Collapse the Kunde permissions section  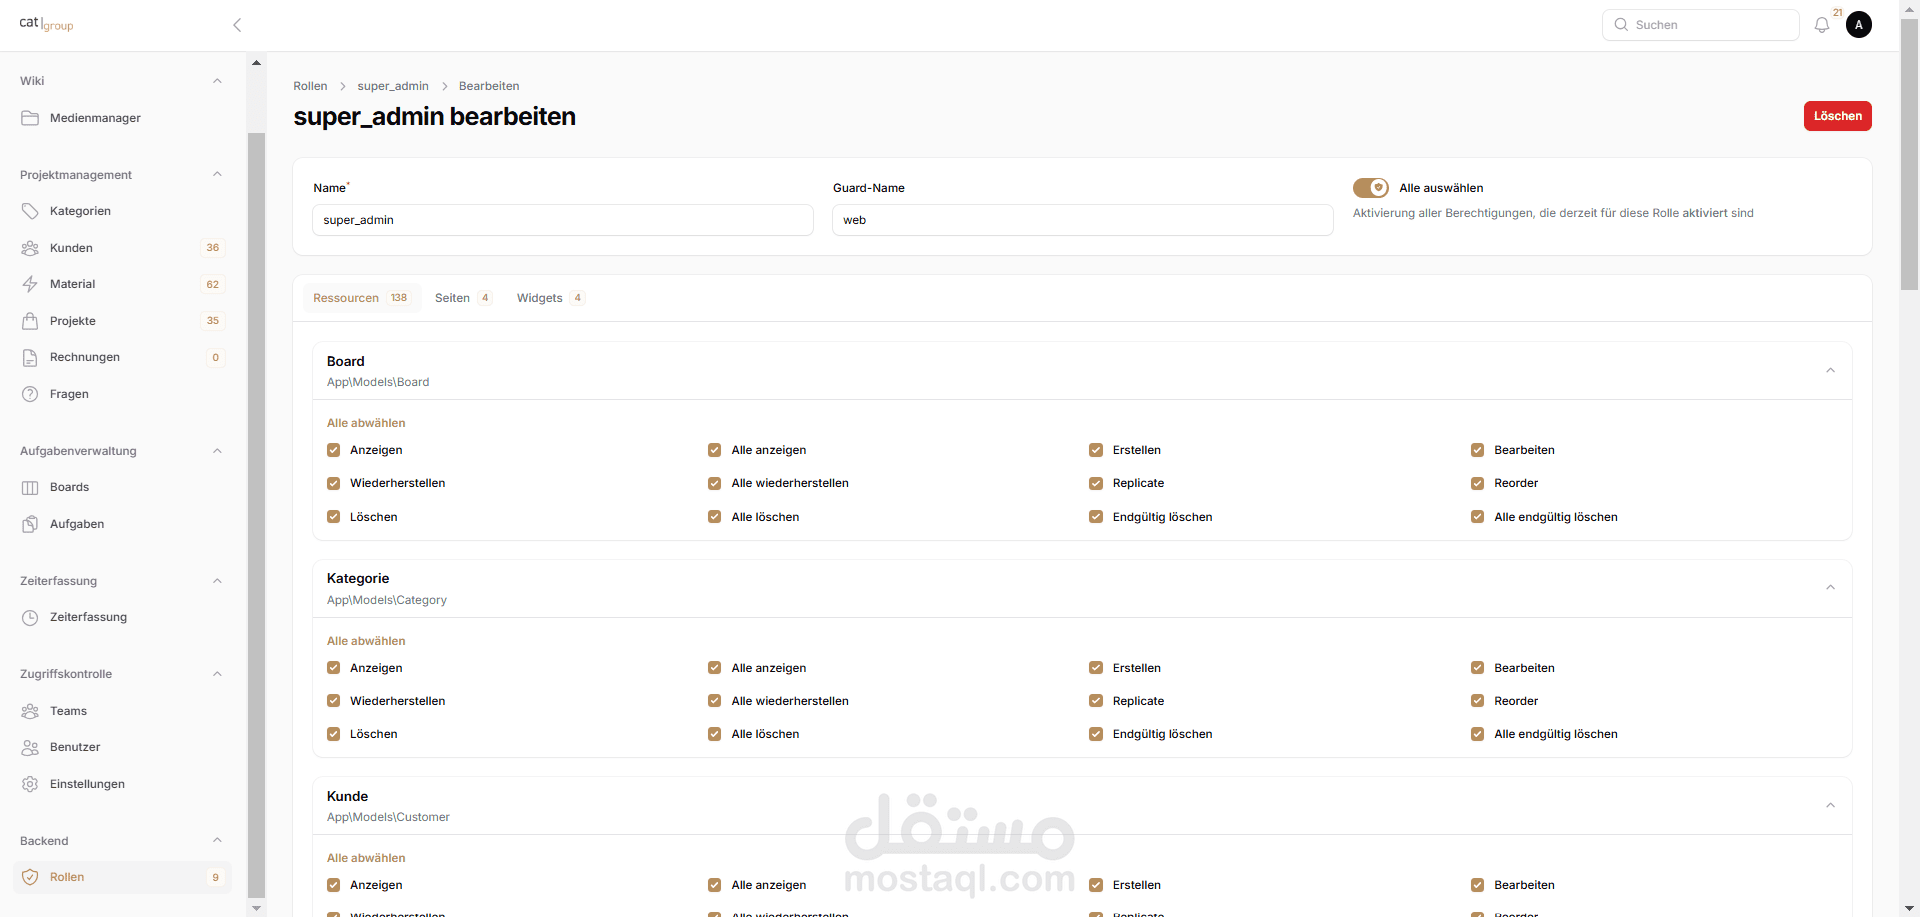pos(1830,806)
